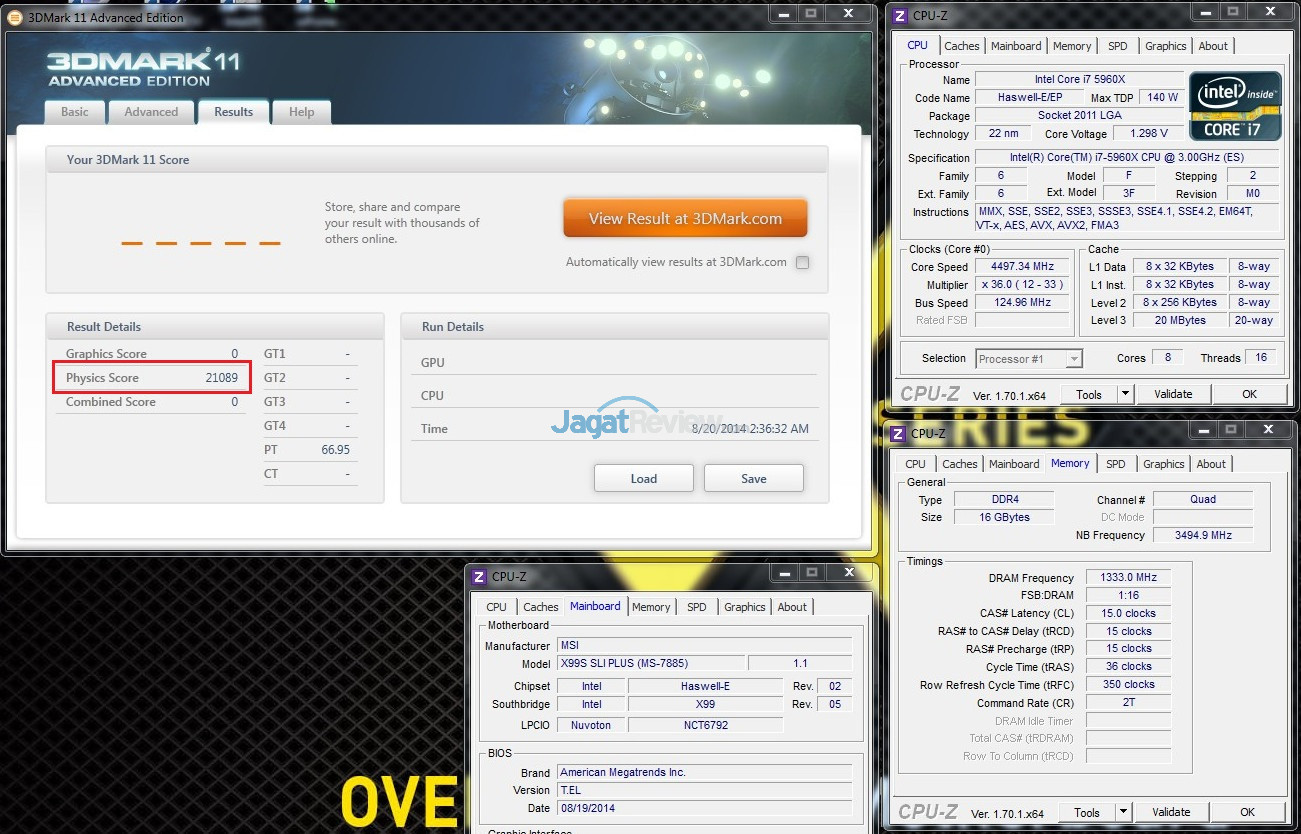Expand the Tools dropdown arrow in the memory timings window
This screenshot has height=834, width=1301.
1123,812
